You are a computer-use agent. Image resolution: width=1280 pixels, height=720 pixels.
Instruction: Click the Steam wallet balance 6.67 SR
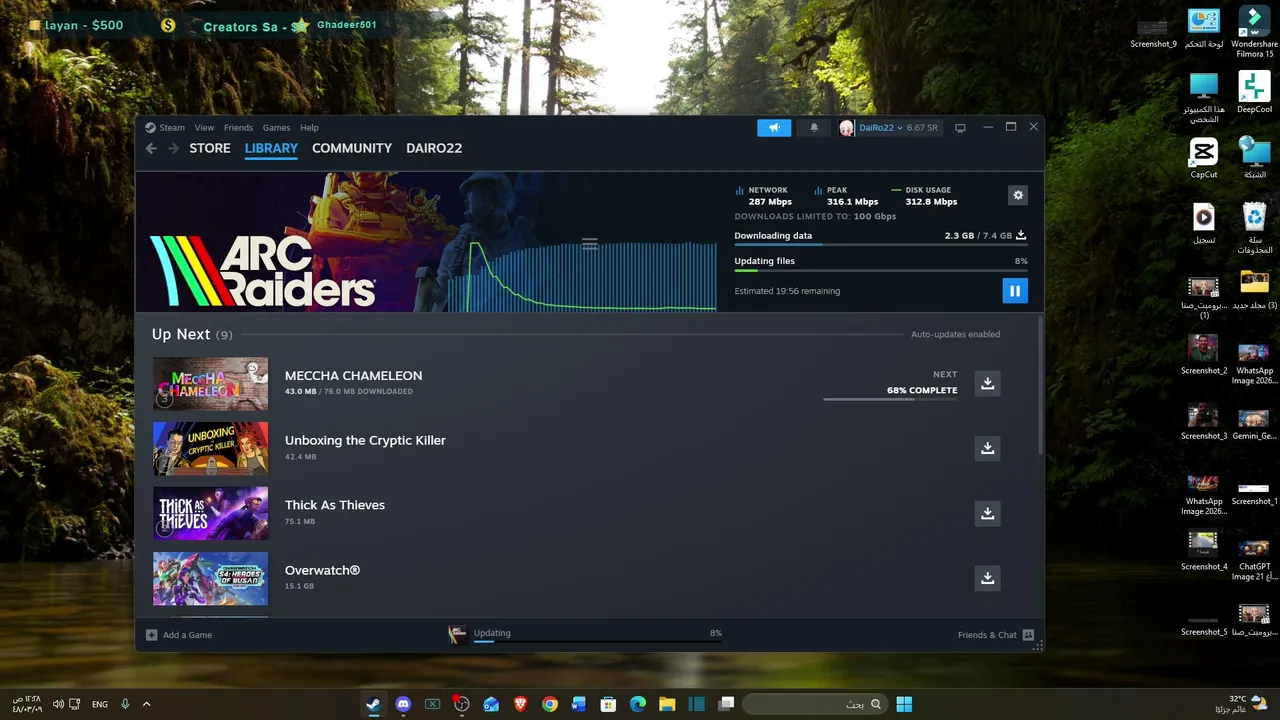click(922, 128)
